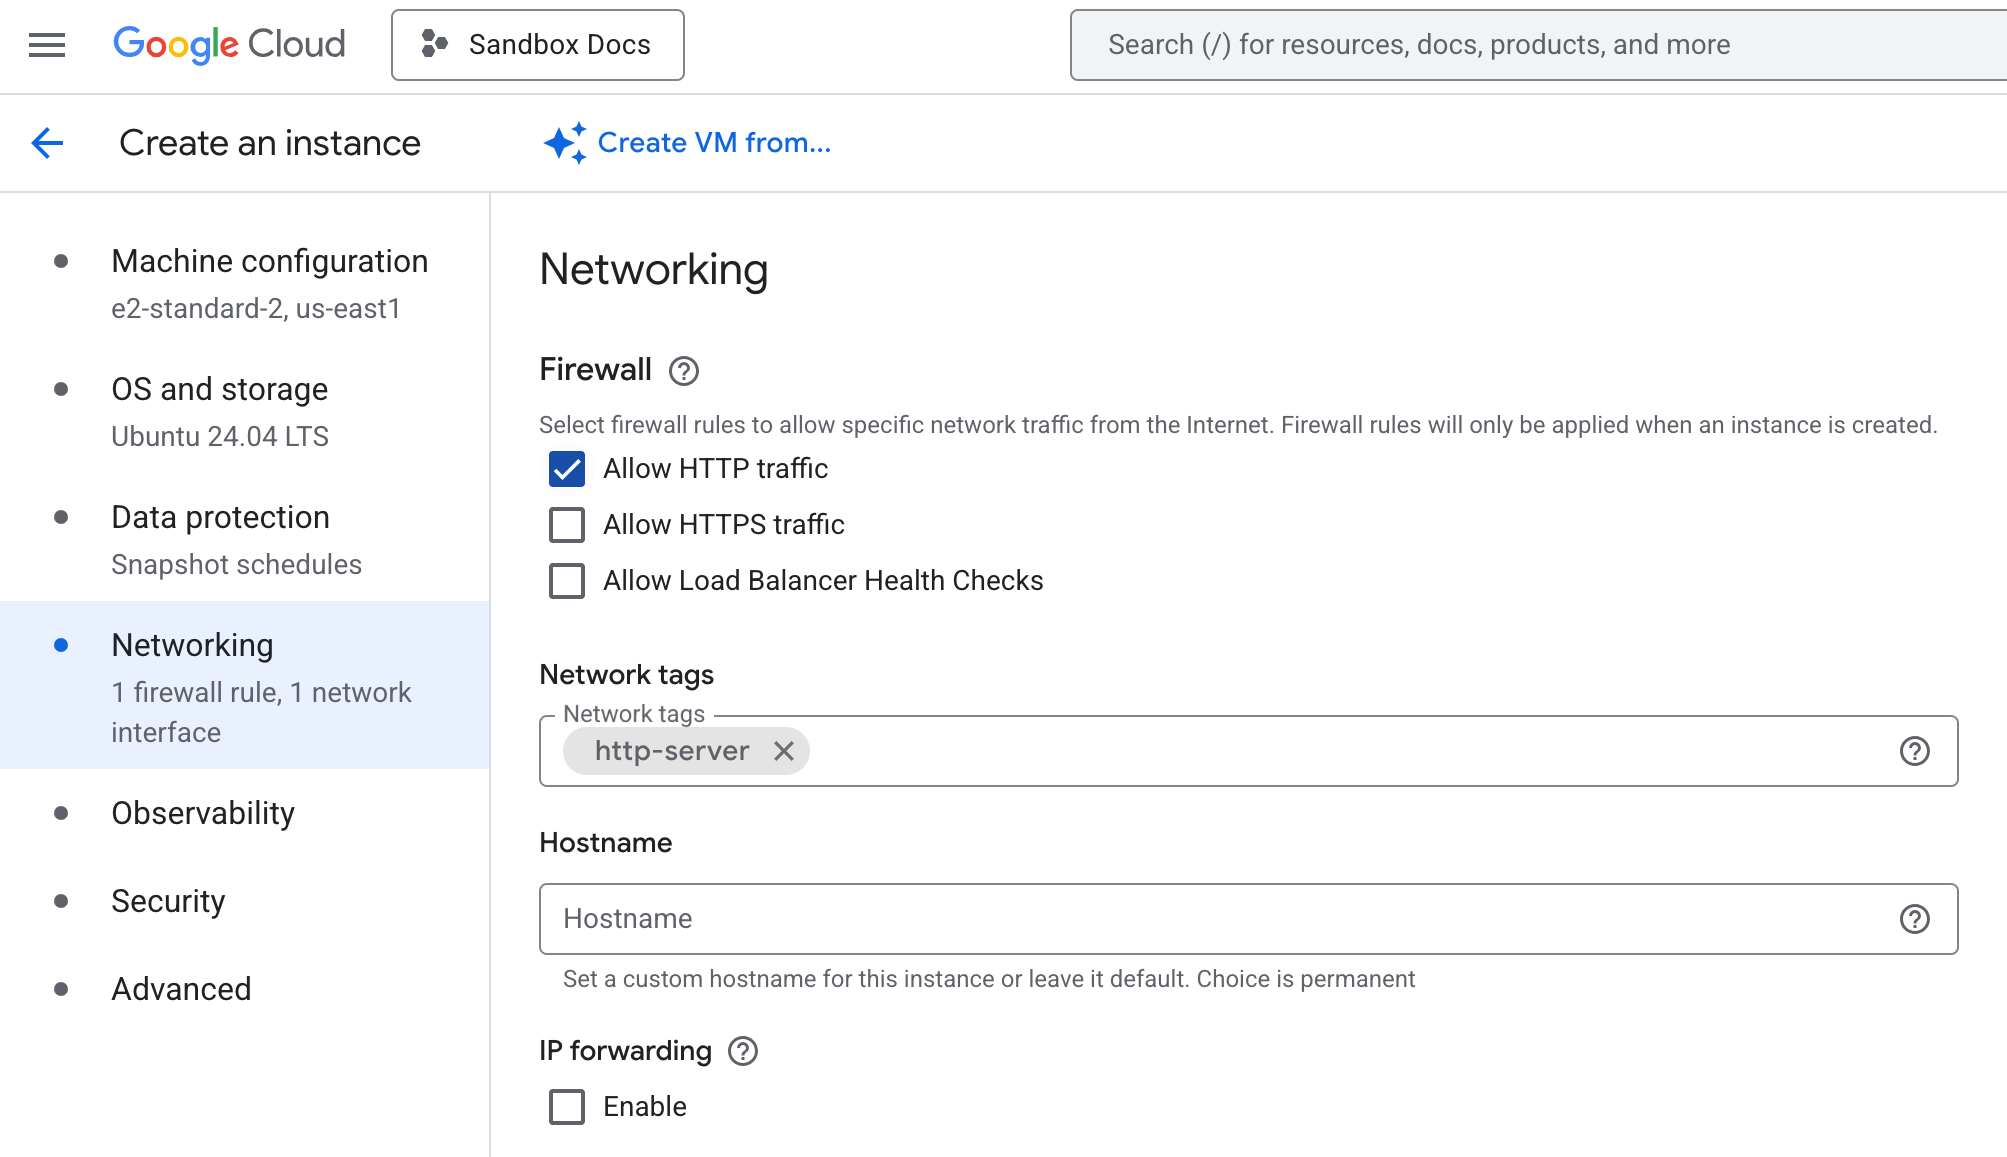
Task: Open the Network tags help icon
Action: coord(1916,751)
